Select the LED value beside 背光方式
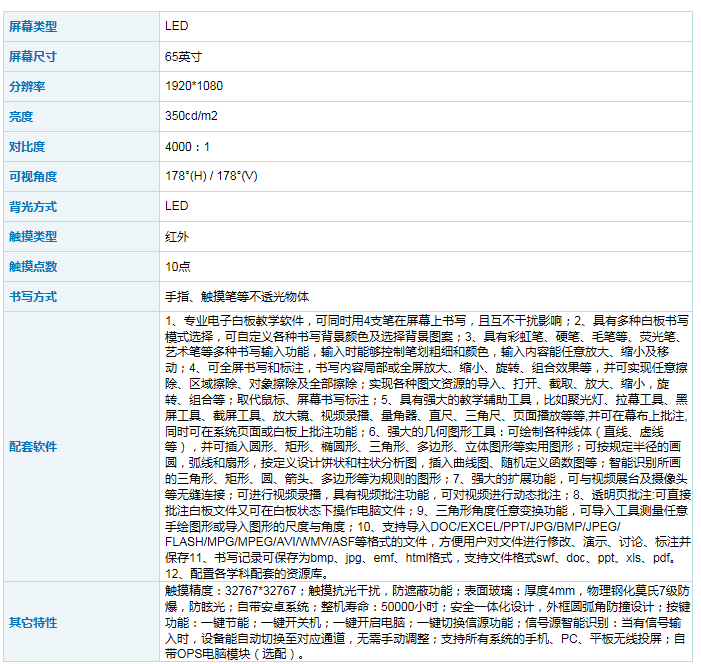The height and width of the screenshot is (664, 701). tap(177, 206)
